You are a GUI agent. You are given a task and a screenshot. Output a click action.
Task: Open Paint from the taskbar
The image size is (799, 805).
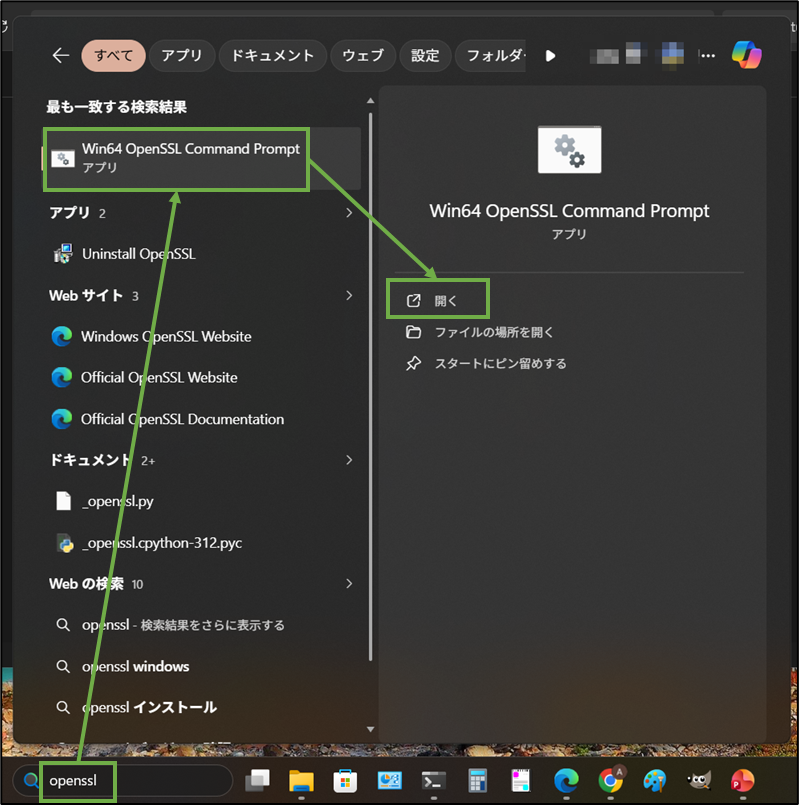click(655, 781)
